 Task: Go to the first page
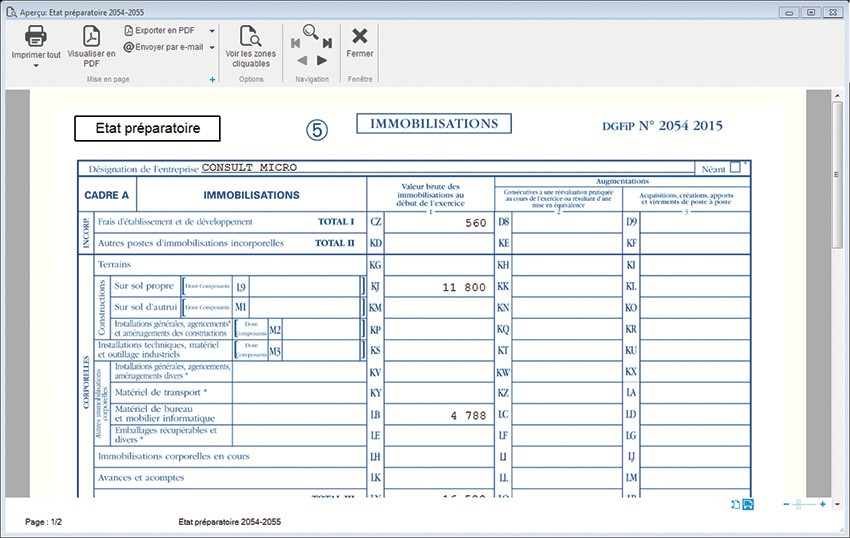[295, 44]
